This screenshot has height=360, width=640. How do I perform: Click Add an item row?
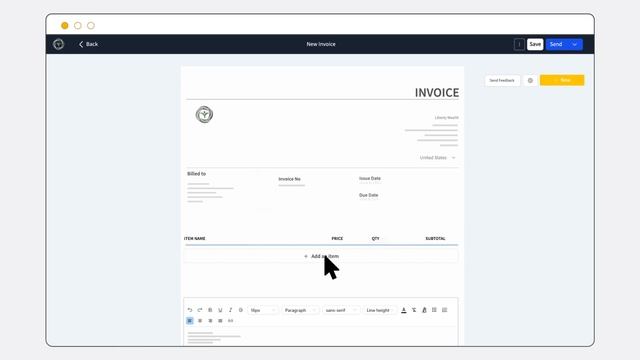pos(321,256)
